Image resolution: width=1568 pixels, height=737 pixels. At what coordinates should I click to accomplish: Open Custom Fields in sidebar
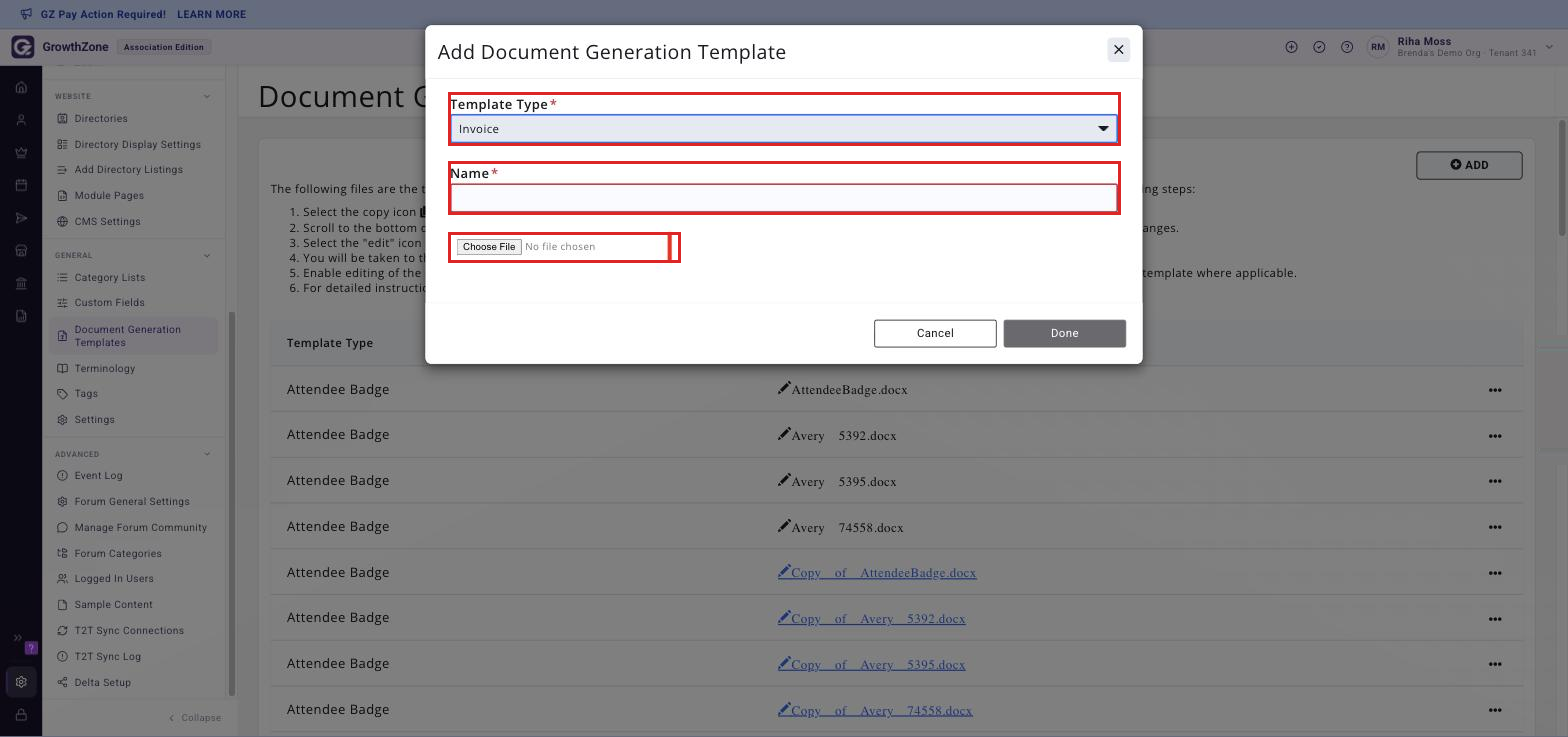coord(109,303)
